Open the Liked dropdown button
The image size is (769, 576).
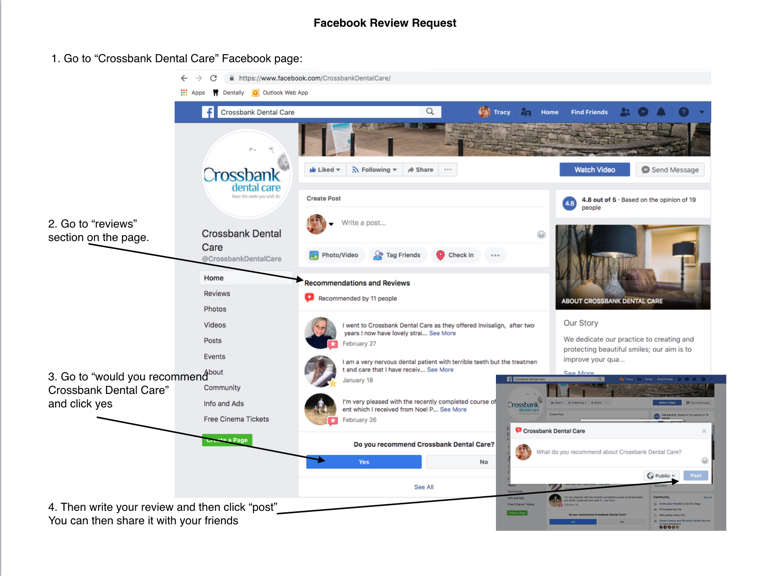(325, 170)
